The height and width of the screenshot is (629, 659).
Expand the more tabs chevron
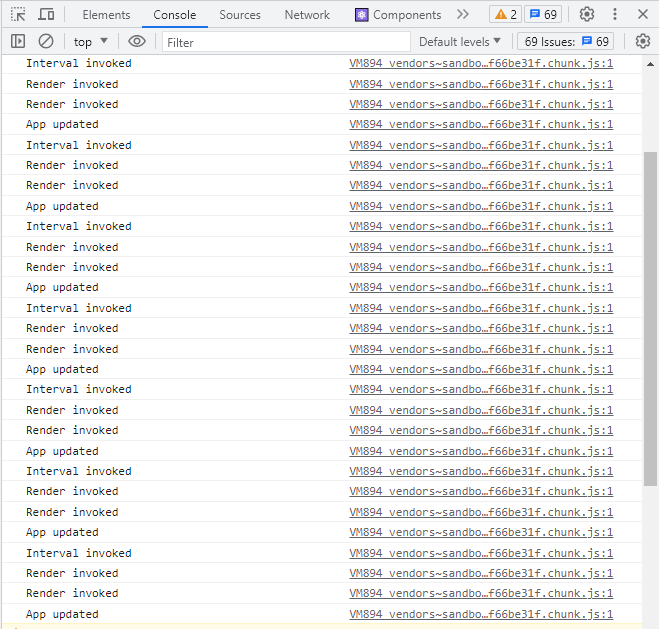pyautogui.click(x=463, y=14)
